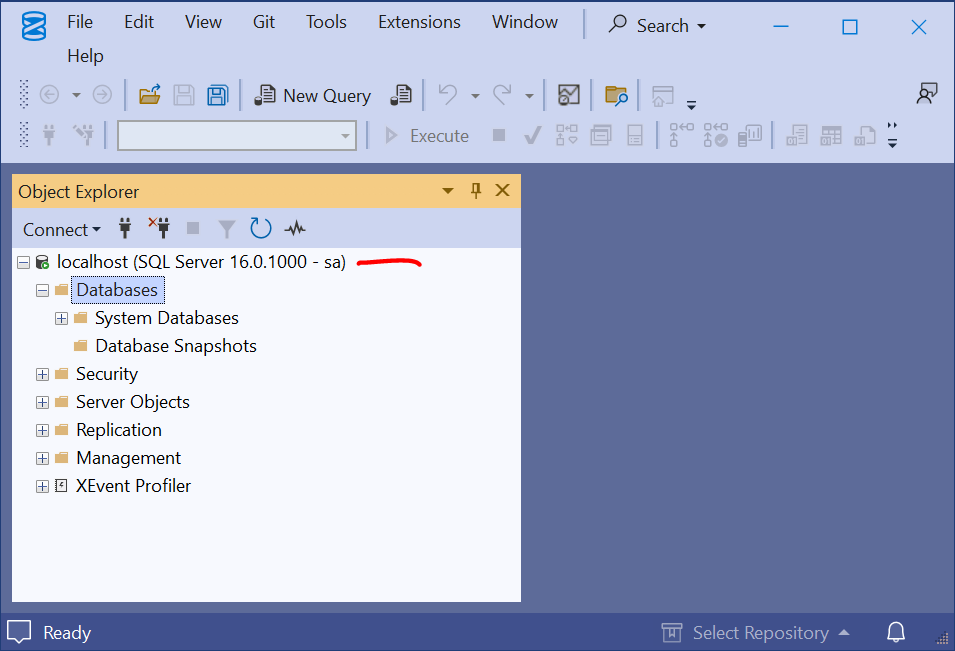Open the Object Explorer activity monitor waveform icon
The height and width of the screenshot is (651, 955).
[x=295, y=229]
